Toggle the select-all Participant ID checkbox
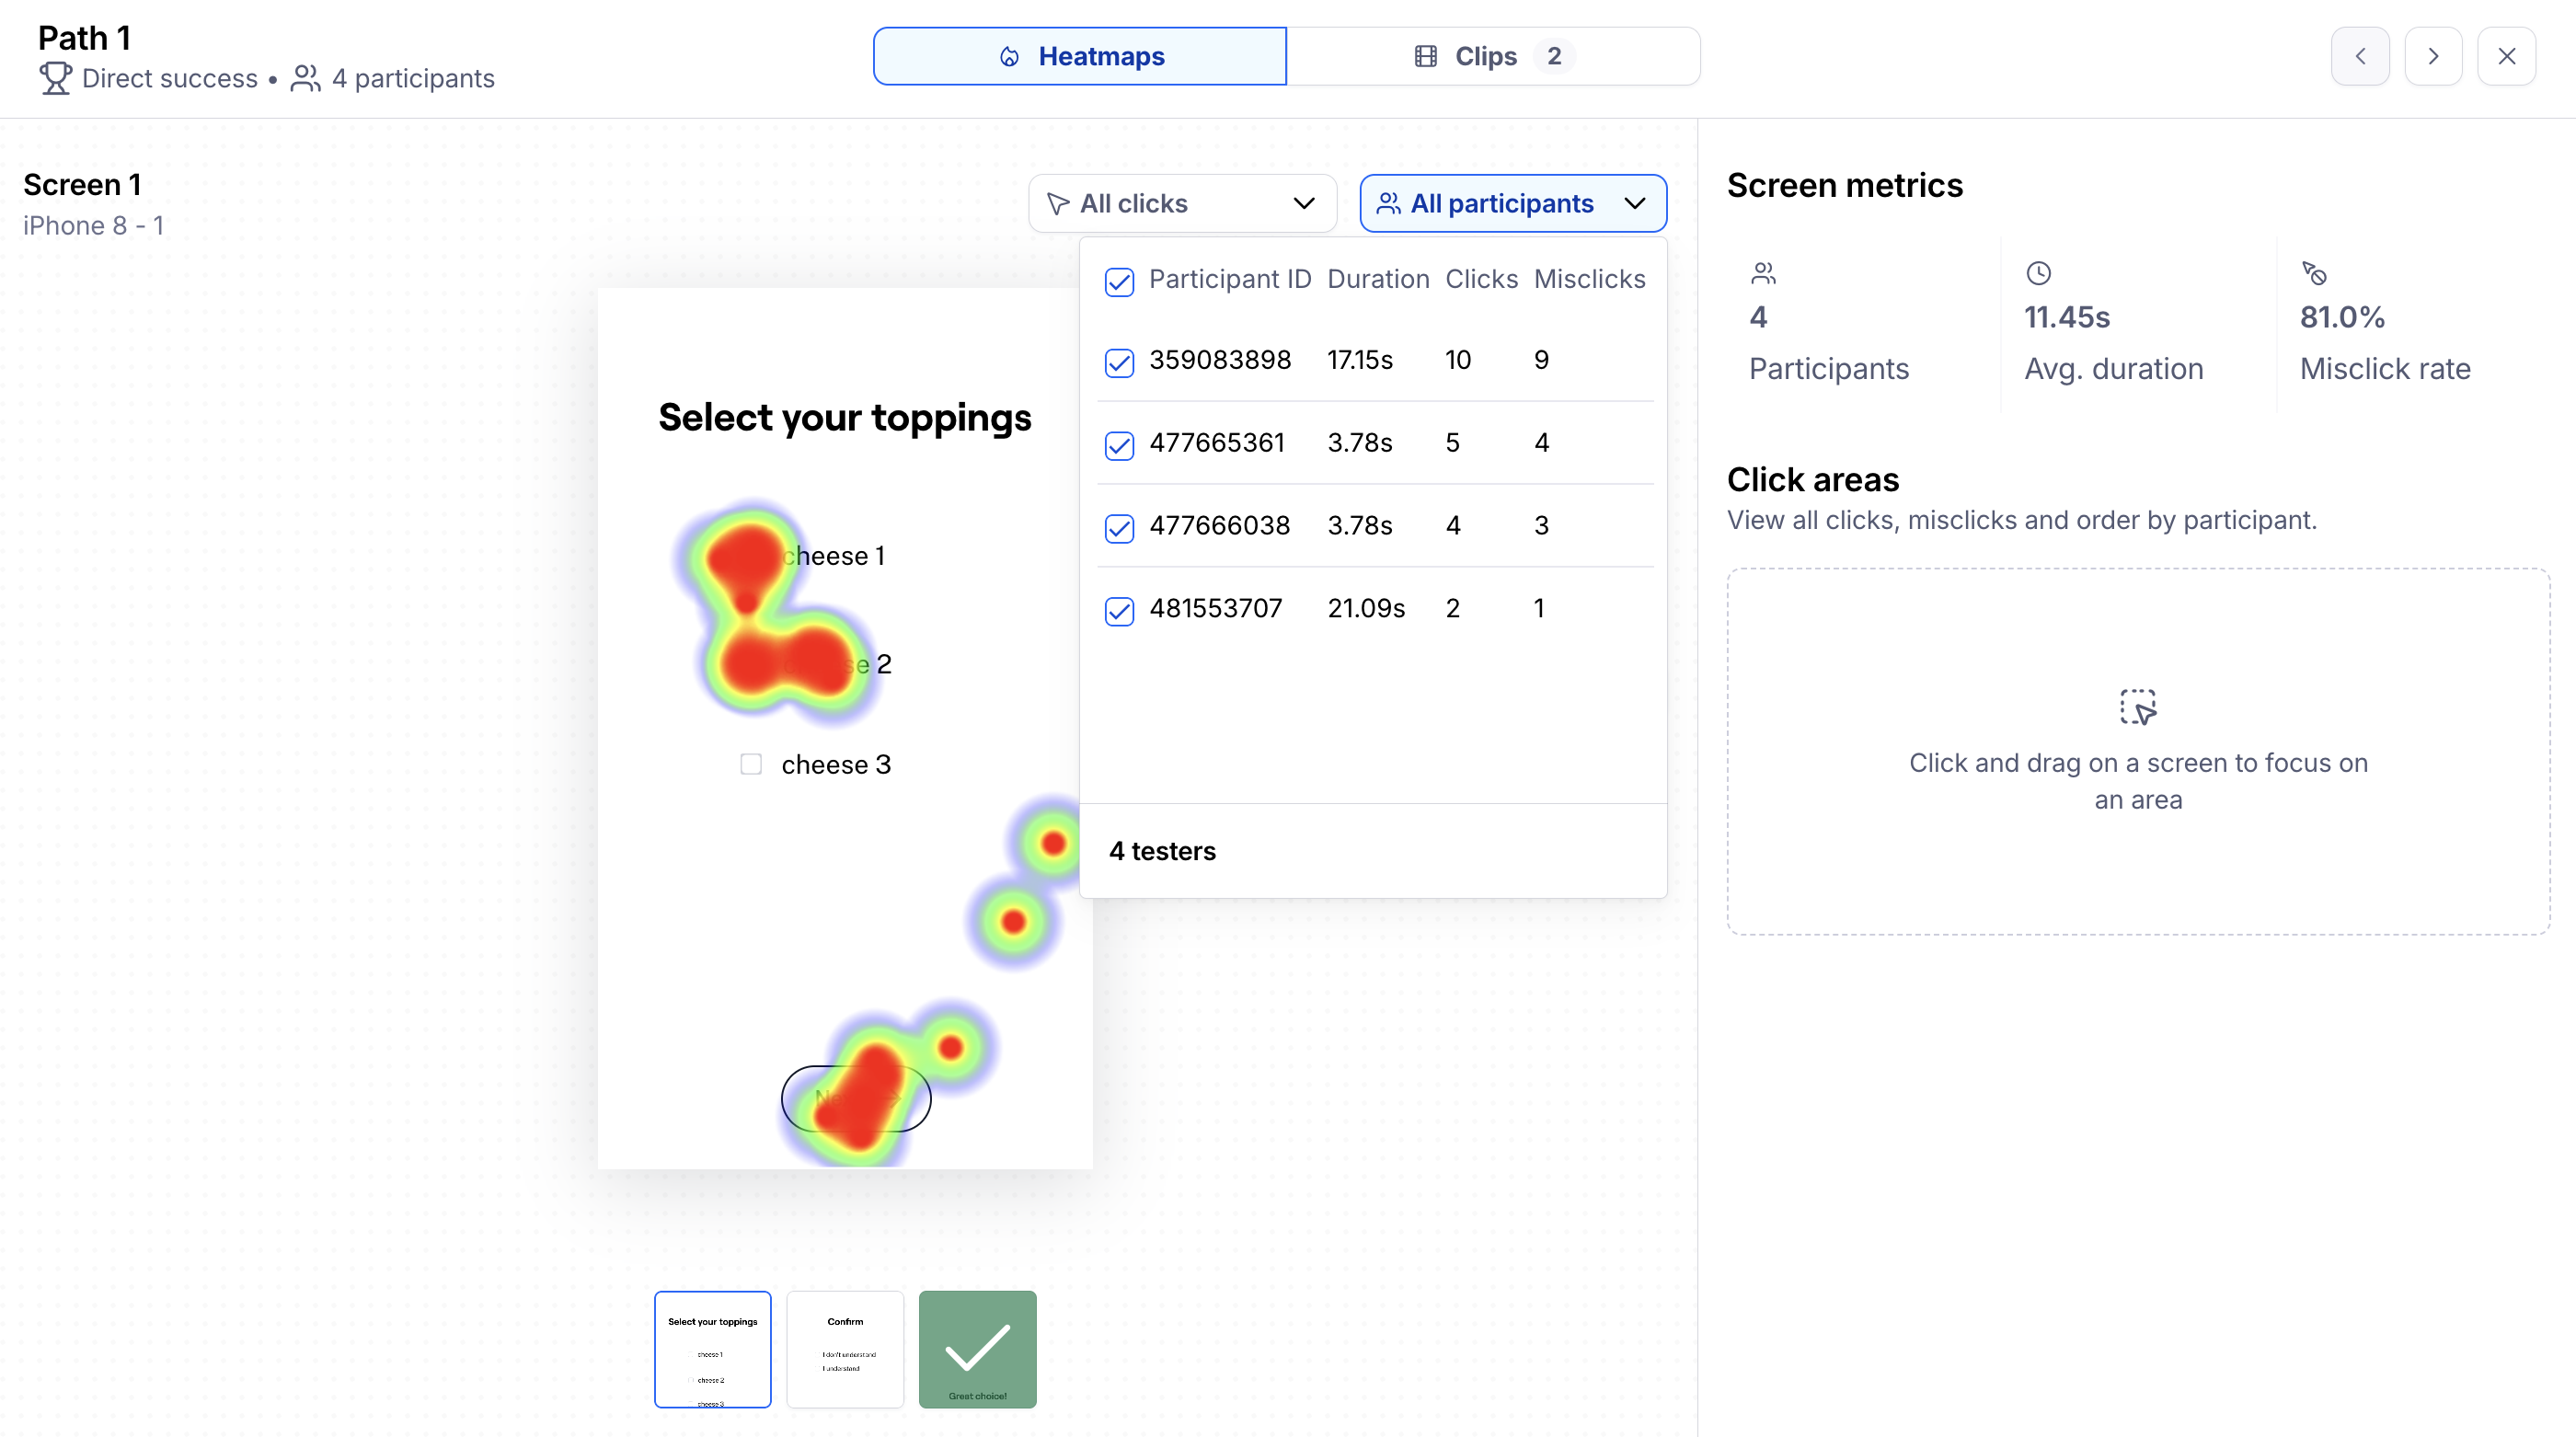The image size is (2576, 1437). tap(1119, 282)
